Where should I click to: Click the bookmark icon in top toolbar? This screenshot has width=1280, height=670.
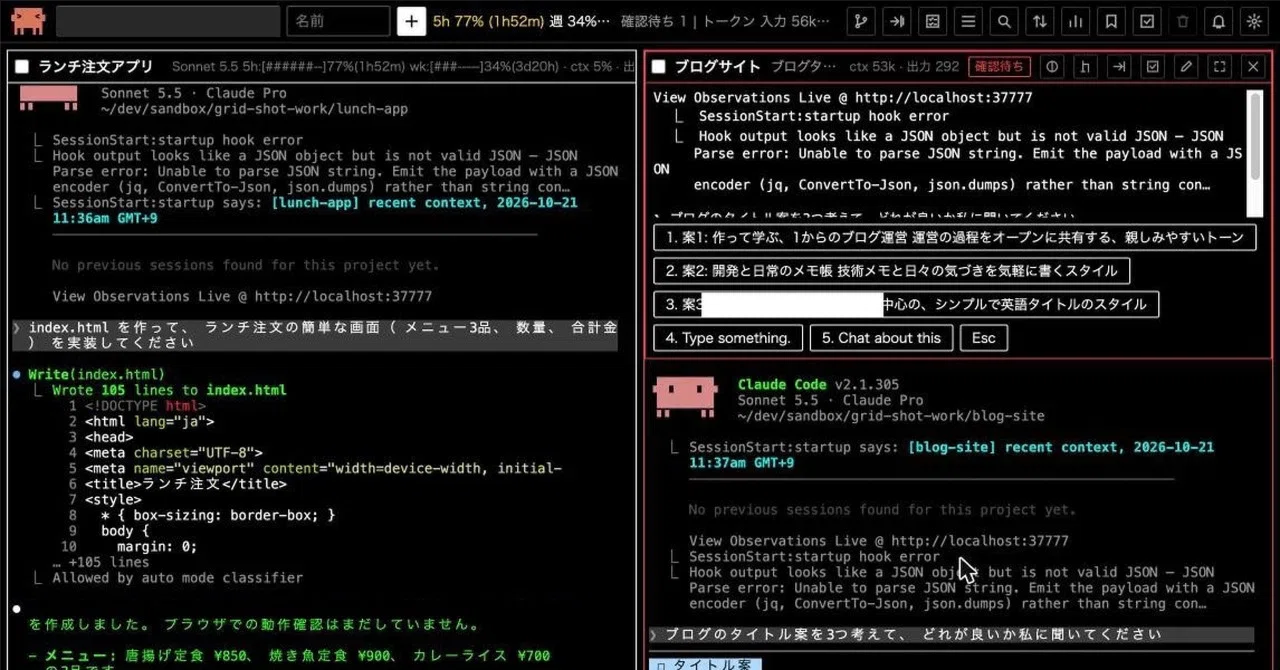pyautogui.click(x=1111, y=21)
